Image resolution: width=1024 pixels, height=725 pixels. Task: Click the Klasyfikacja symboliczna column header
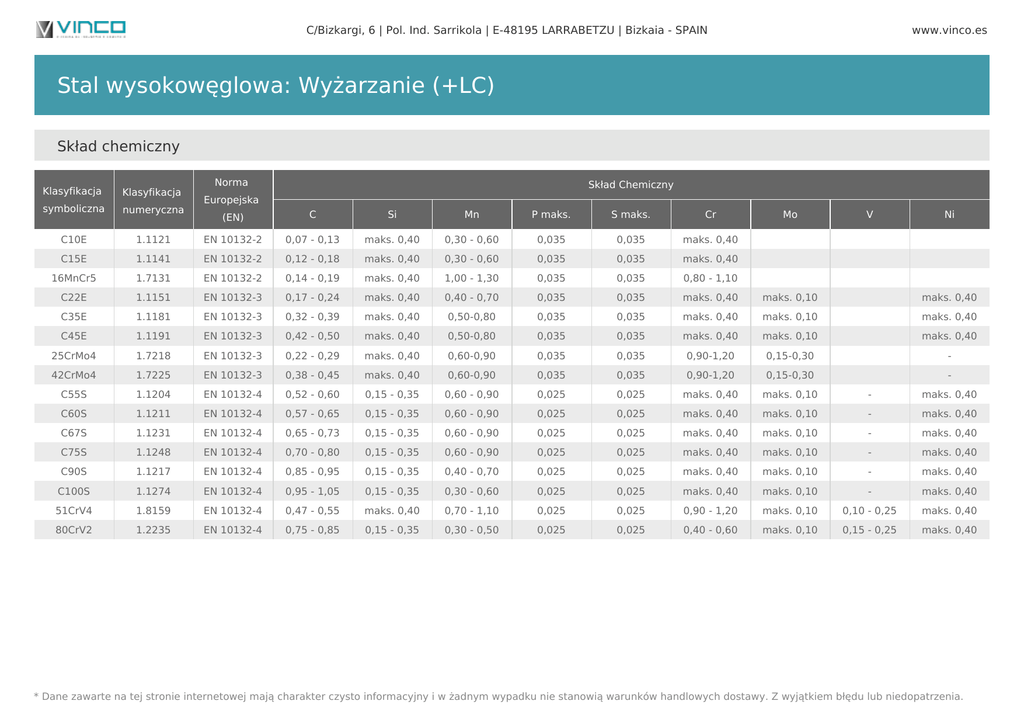click(x=73, y=200)
